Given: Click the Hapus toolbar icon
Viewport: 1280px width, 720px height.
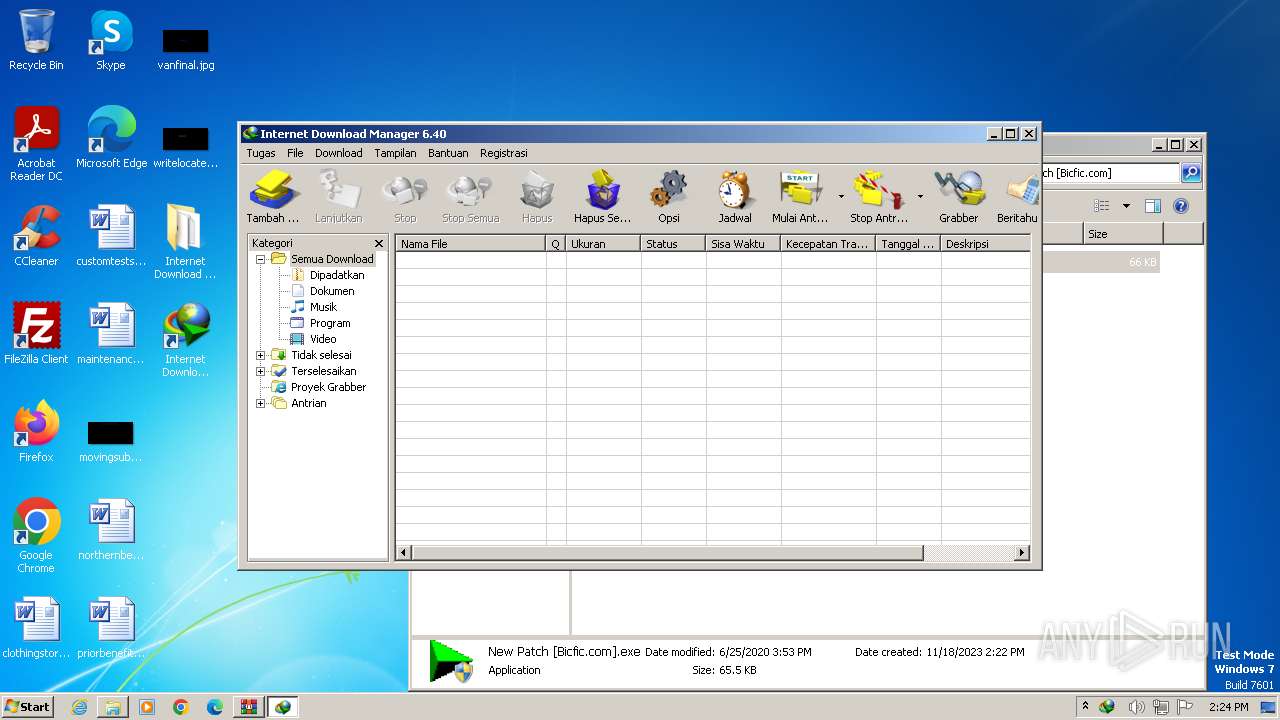Looking at the screenshot, I should (537, 197).
